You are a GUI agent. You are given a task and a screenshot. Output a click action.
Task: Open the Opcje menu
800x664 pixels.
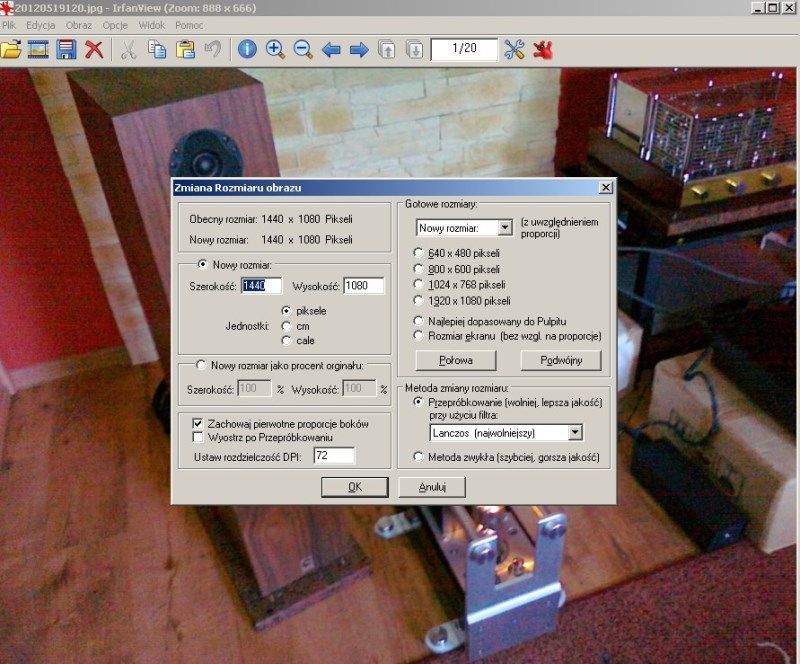coord(115,25)
